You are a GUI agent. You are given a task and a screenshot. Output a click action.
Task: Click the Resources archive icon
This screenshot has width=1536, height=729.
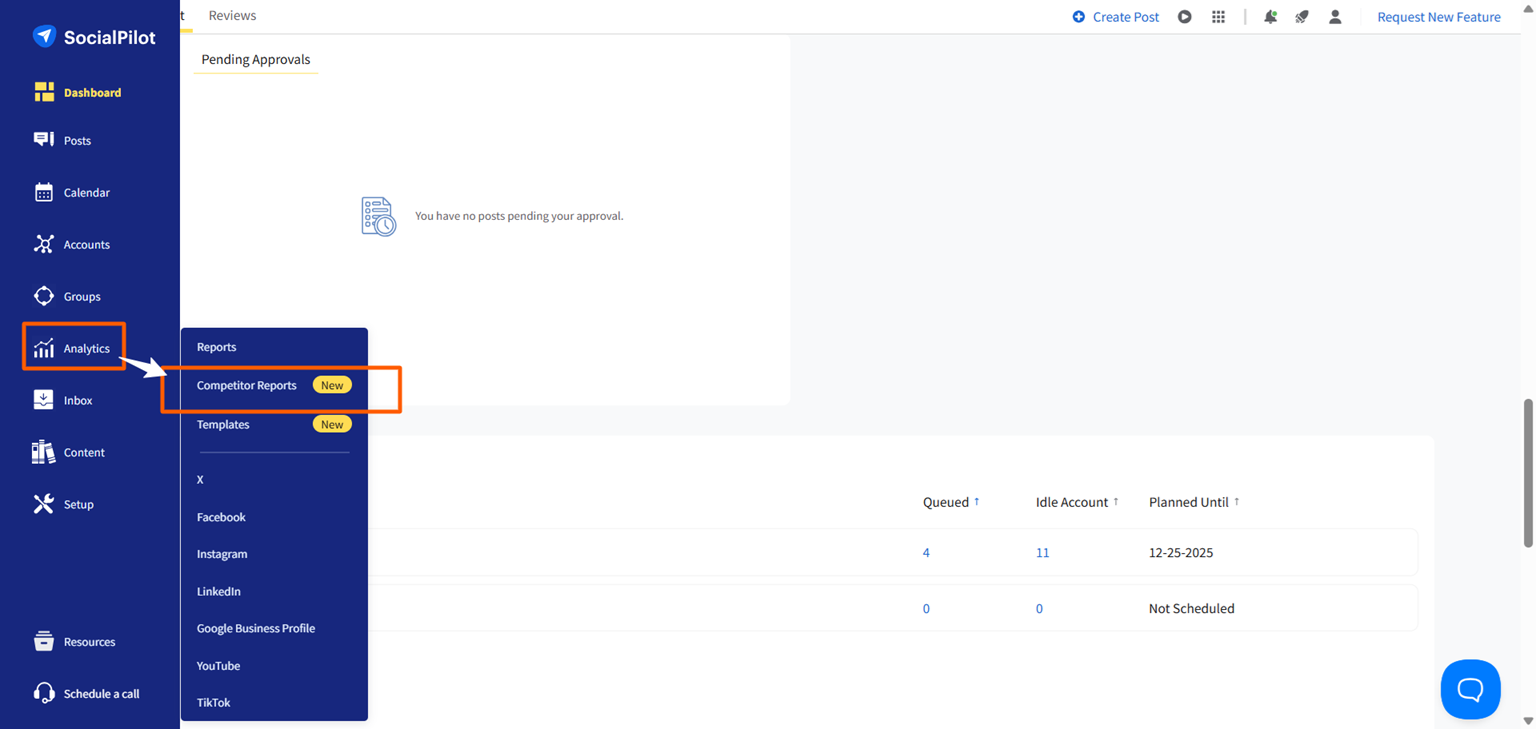(44, 642)
